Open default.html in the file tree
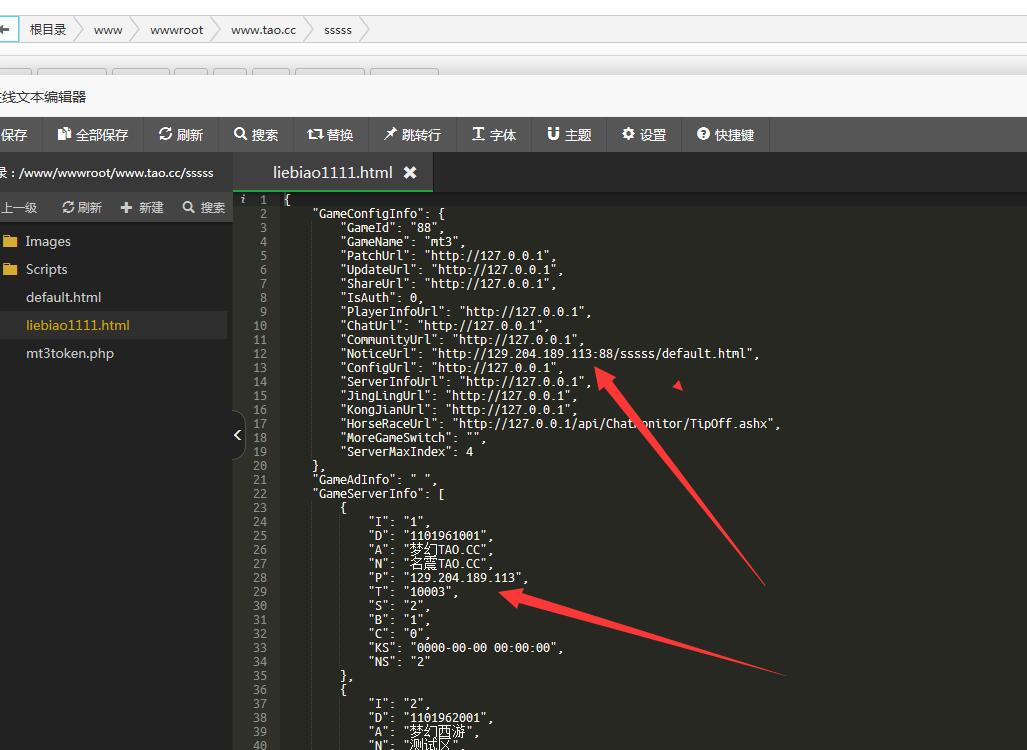 63,297
